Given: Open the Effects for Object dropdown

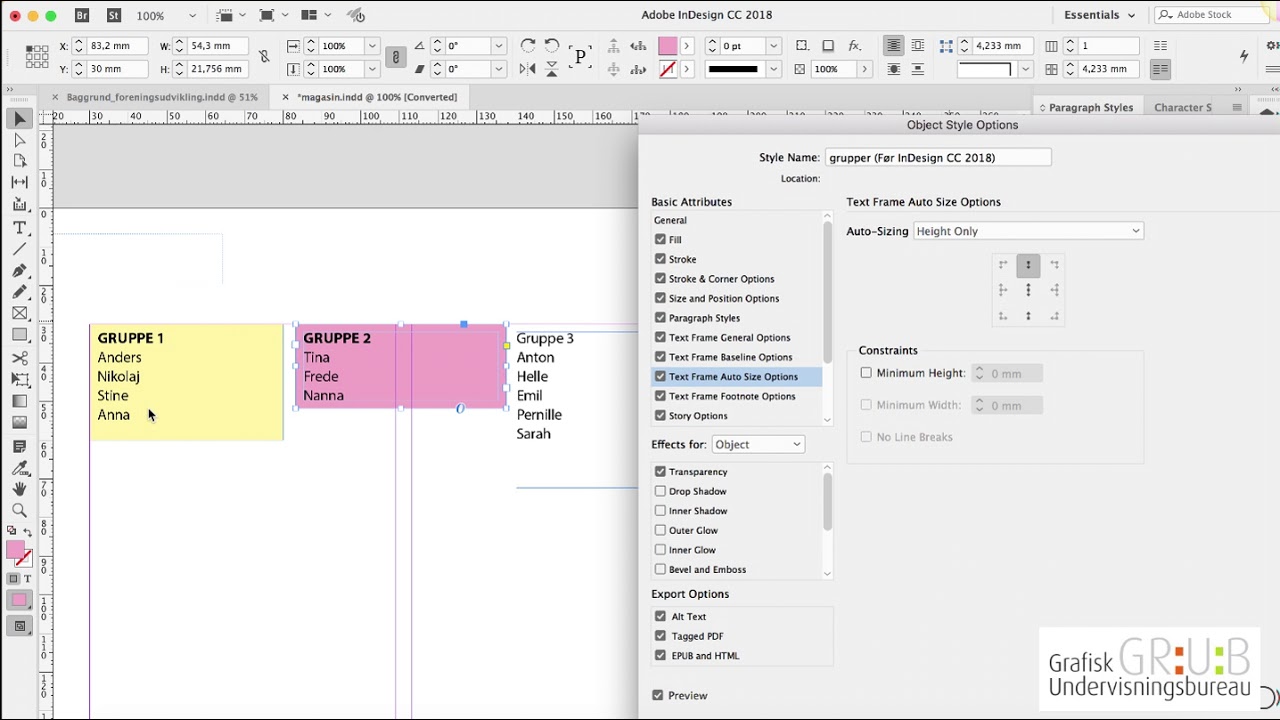Looking at the screenshot, I should (757, 444).
